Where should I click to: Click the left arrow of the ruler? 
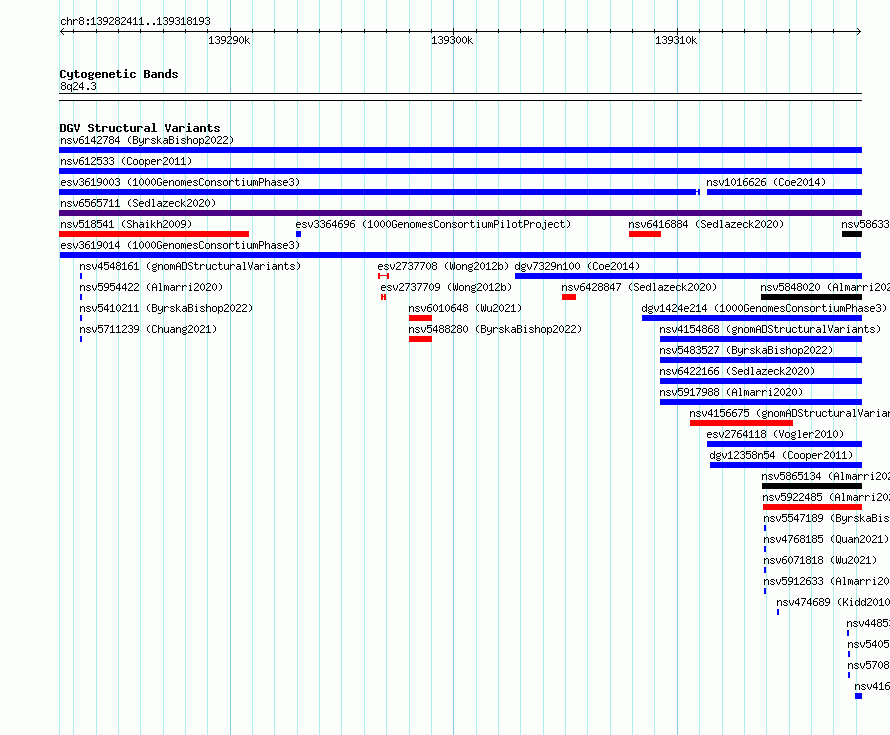[62, 32]
